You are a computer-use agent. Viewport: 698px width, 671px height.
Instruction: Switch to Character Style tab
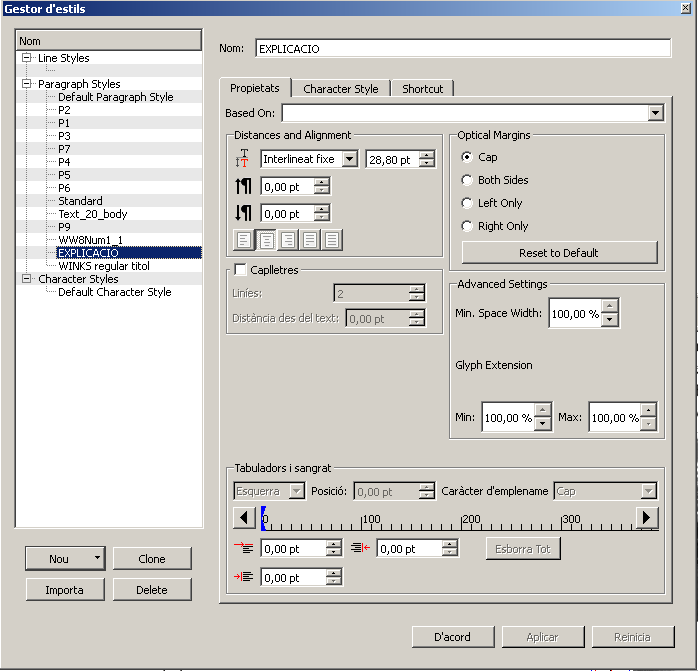[x=341, y=89]
